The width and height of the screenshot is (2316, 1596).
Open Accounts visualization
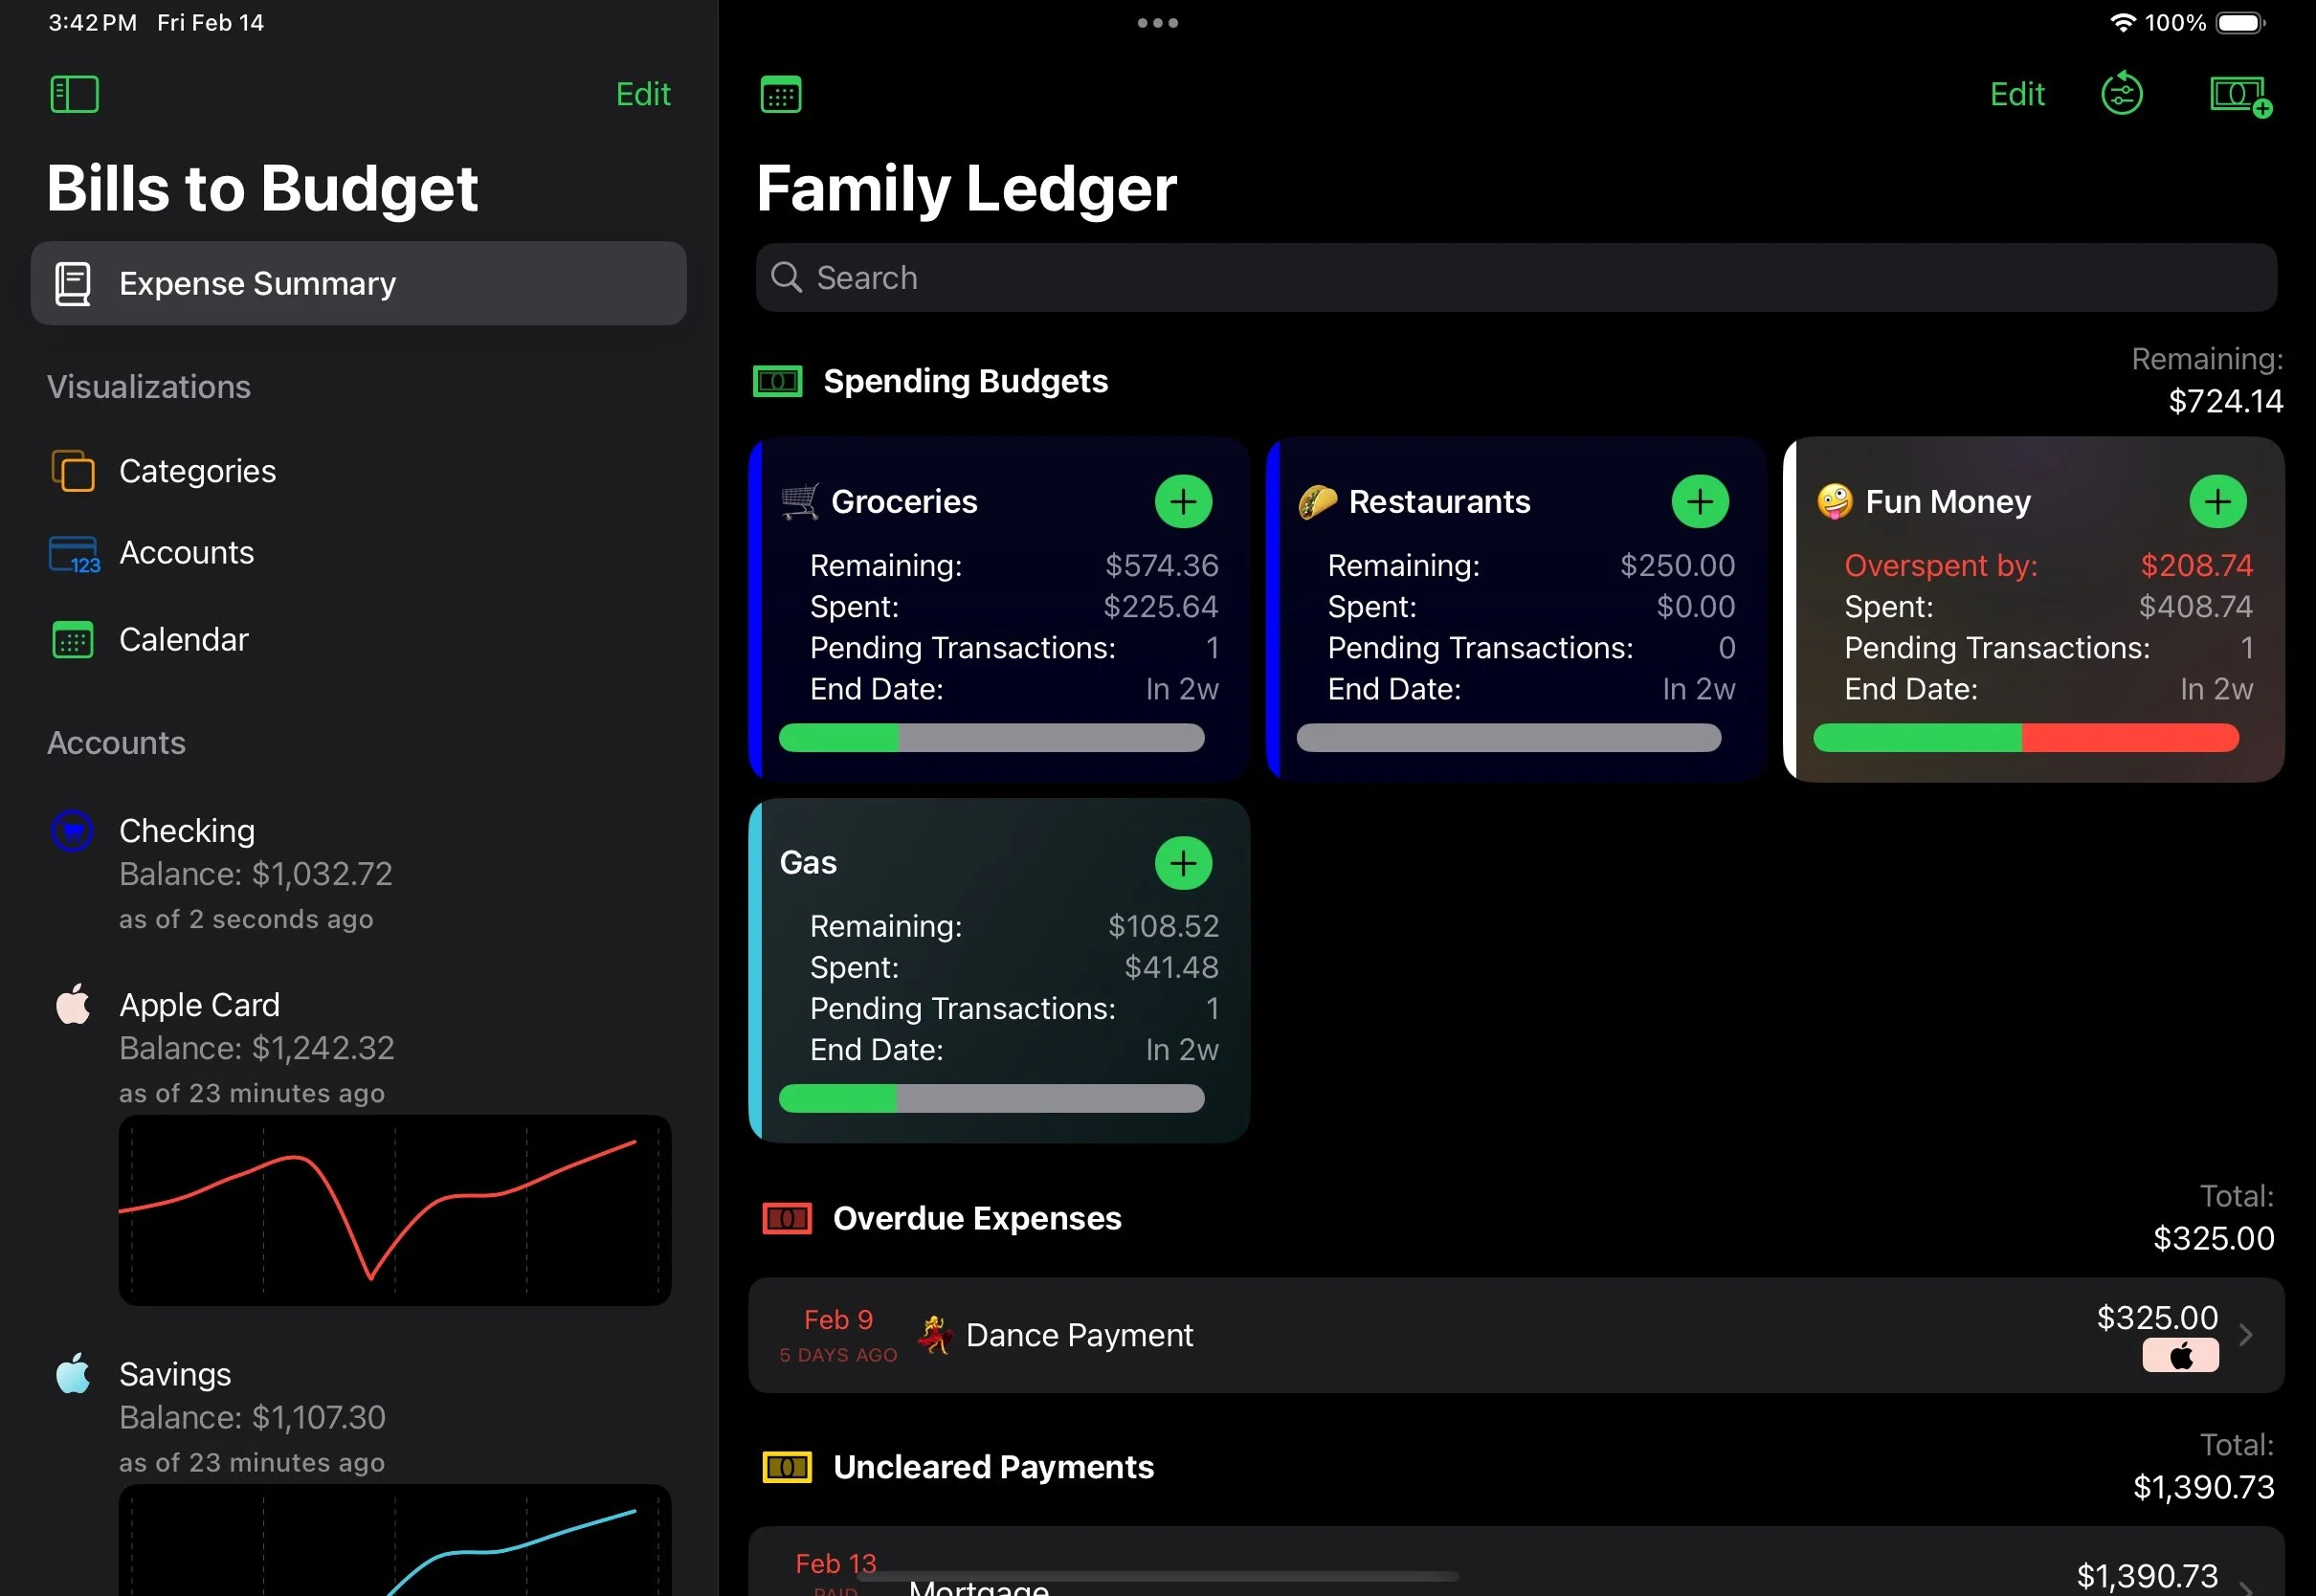tap(186, 553)
